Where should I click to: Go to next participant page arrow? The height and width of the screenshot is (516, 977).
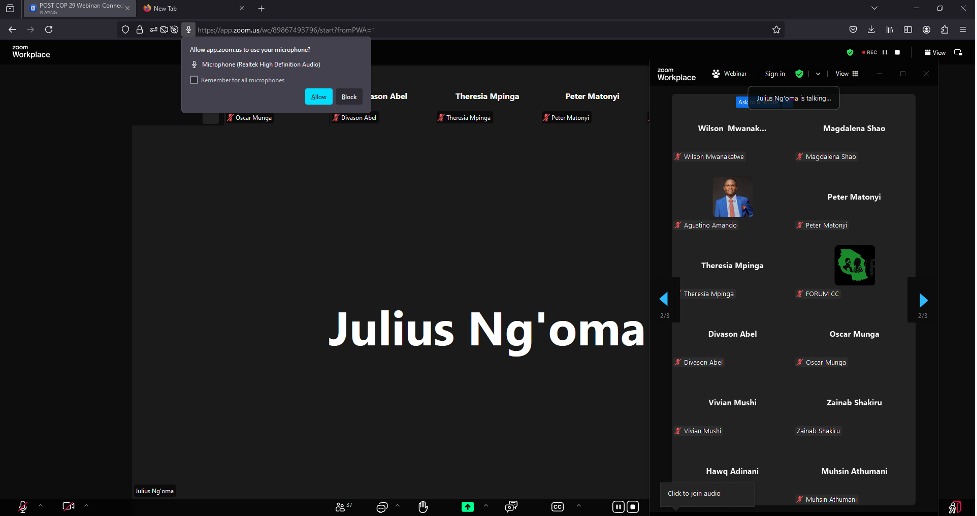pos(923,300)
